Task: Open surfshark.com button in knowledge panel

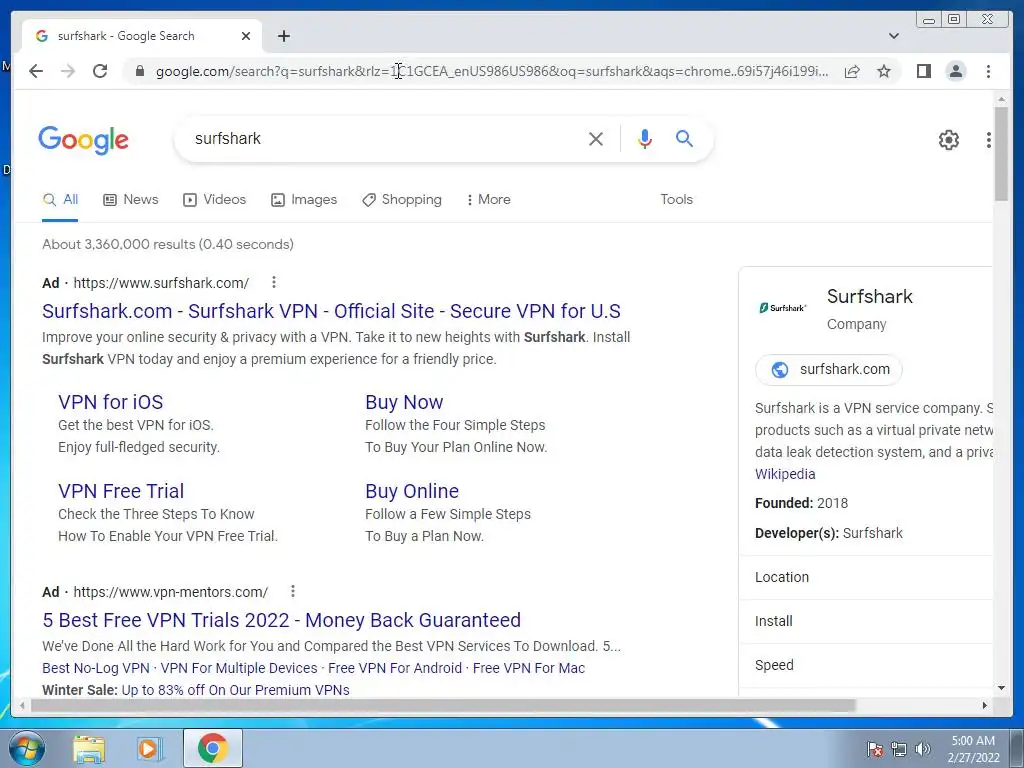Action: click(828, 370)
